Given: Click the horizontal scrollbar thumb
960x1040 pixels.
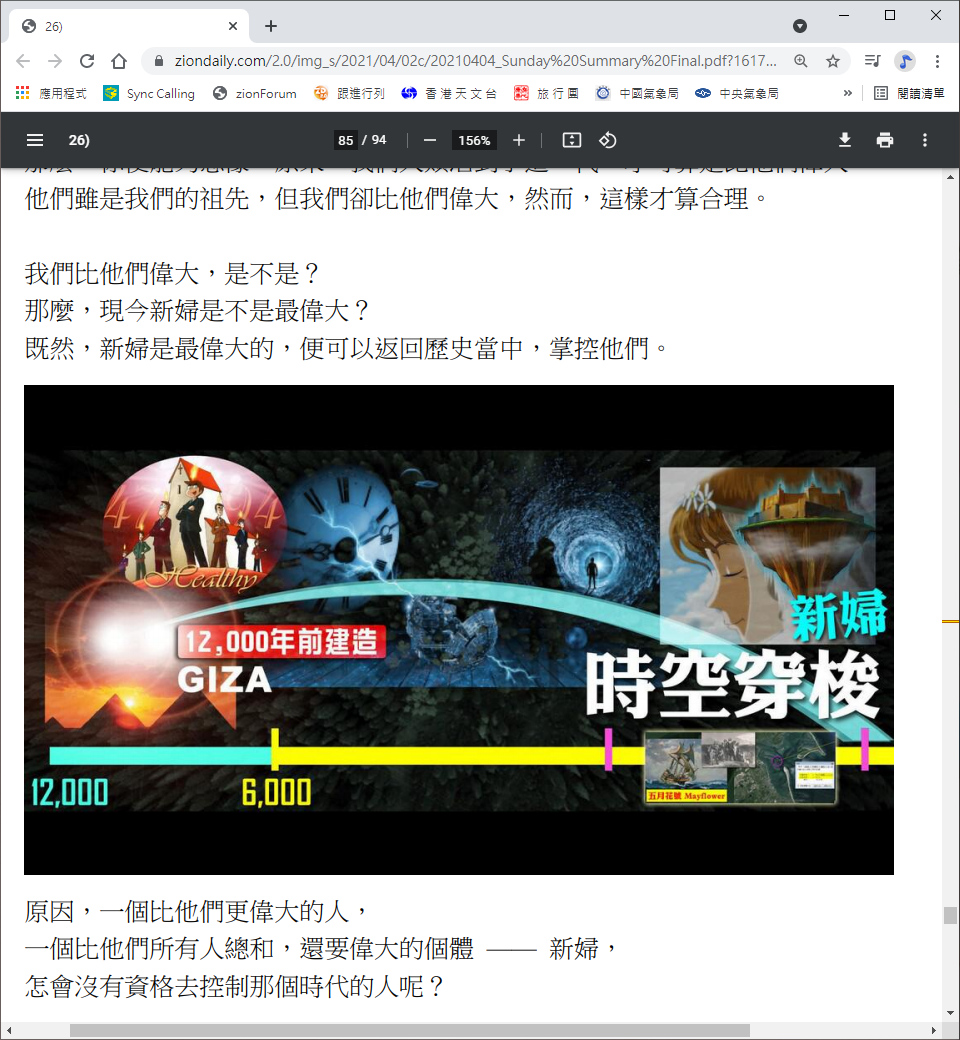Looking at the screenshot, I should [409, 1030].
